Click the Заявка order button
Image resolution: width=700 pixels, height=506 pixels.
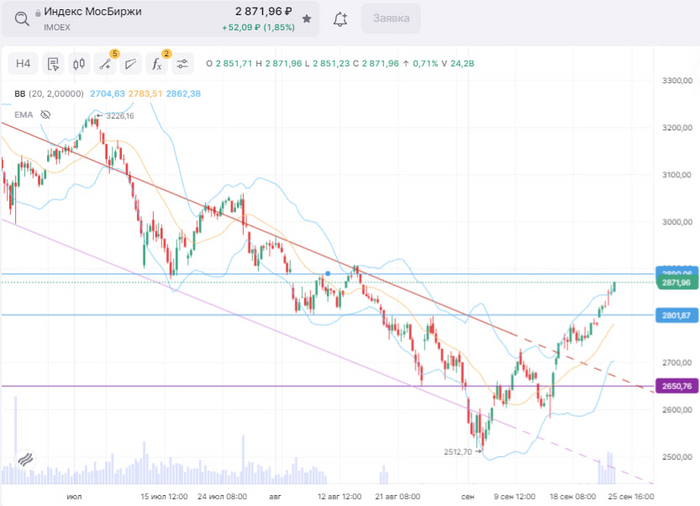click(x=391, y=18)
